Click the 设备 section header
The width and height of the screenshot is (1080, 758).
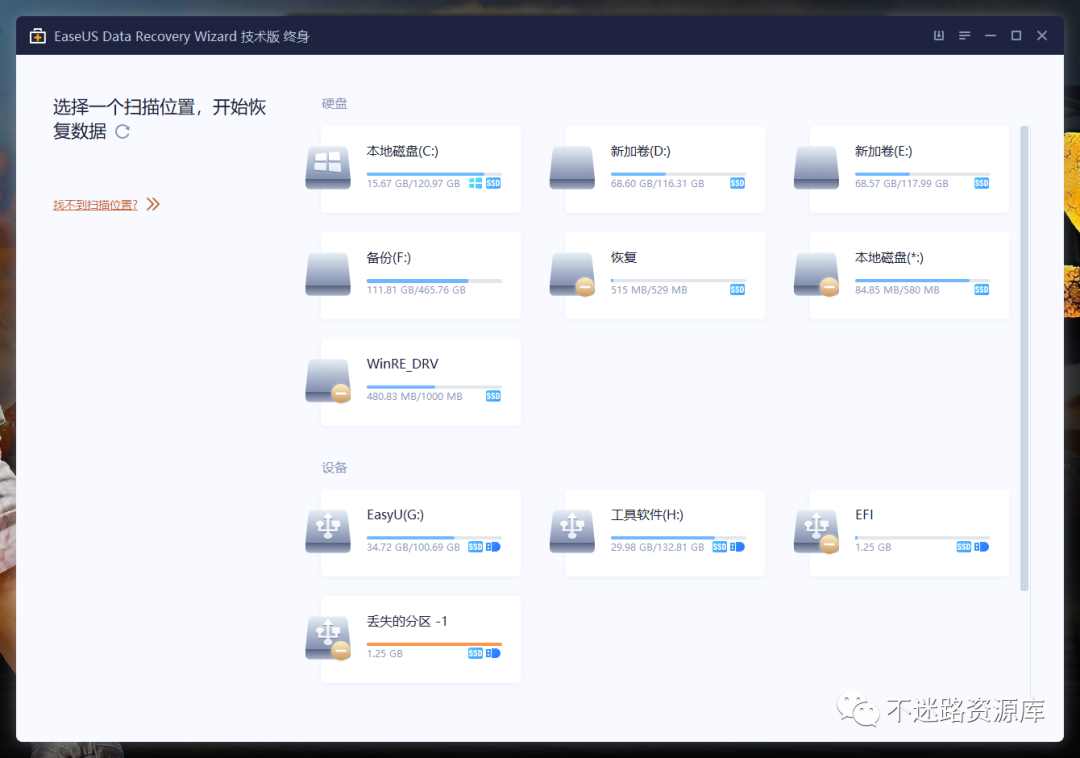click(335, 468)
